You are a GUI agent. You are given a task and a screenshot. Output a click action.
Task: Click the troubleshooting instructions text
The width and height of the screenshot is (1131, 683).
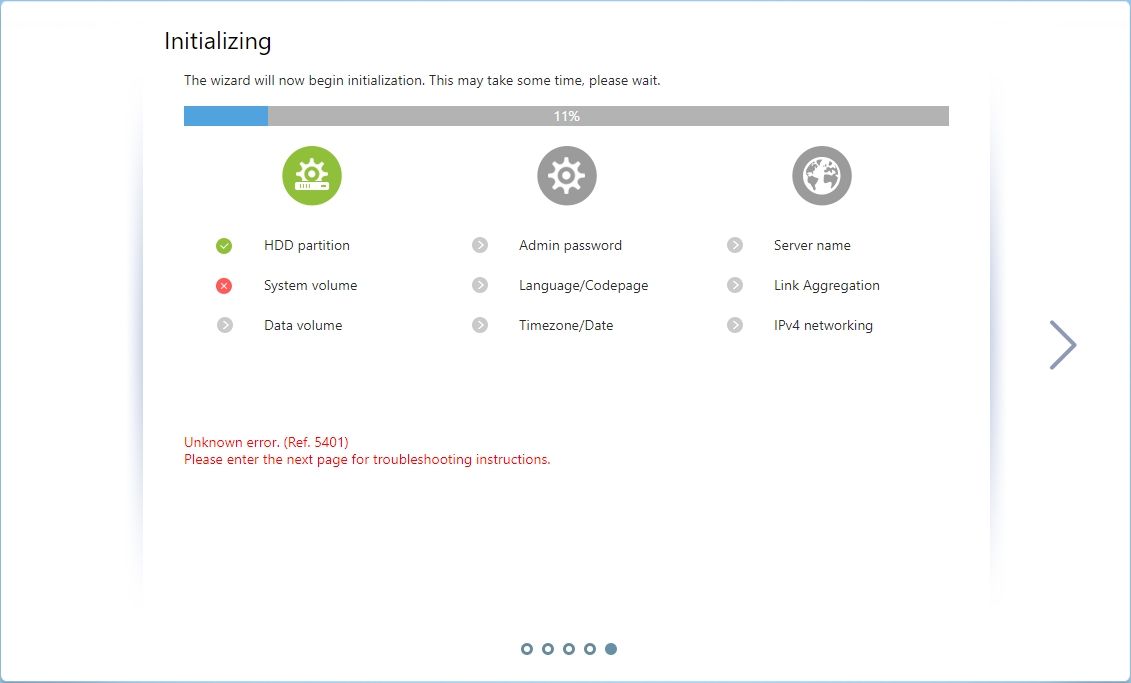coord(366,459)
